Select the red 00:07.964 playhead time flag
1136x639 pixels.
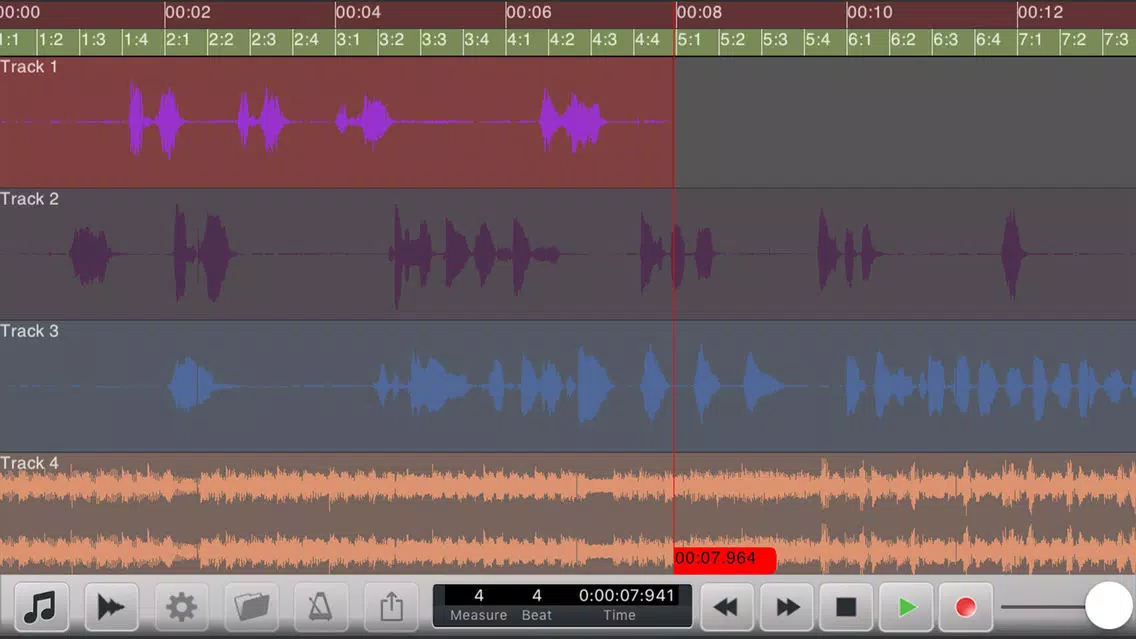click(x=724, y=559)
